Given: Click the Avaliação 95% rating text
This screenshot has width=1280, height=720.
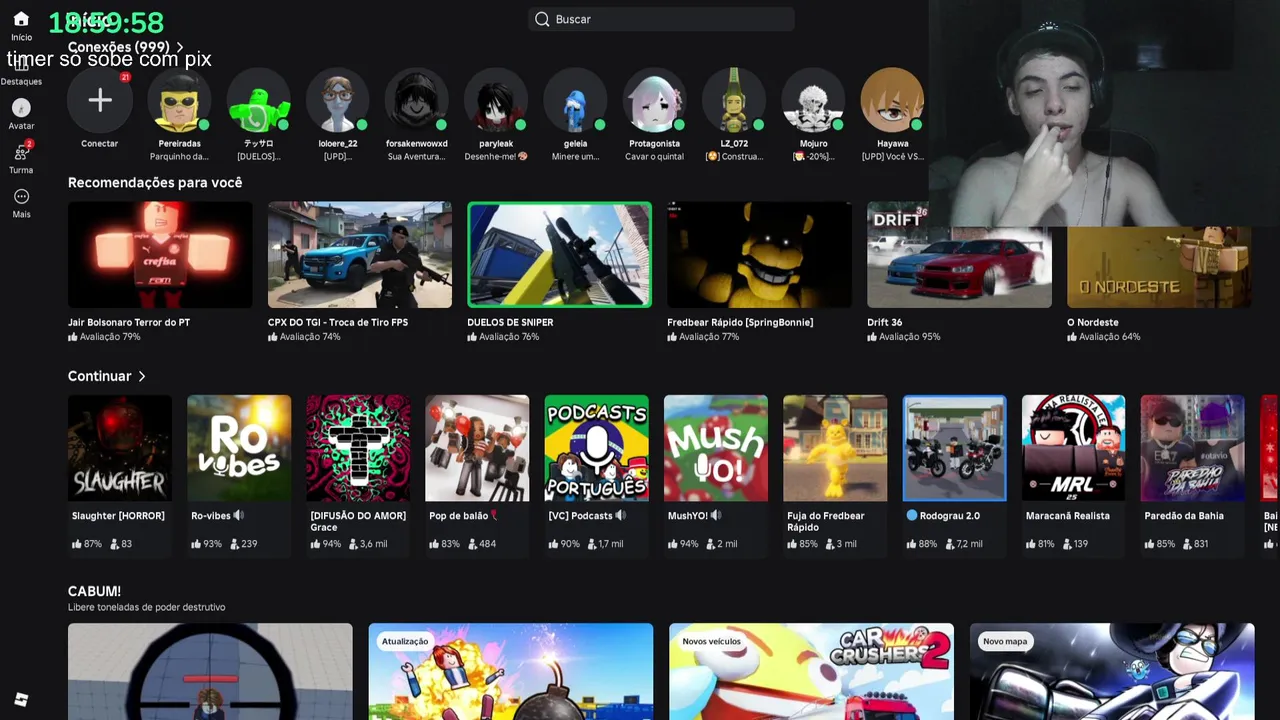Looking at the screenshot, I should [910, 337].
